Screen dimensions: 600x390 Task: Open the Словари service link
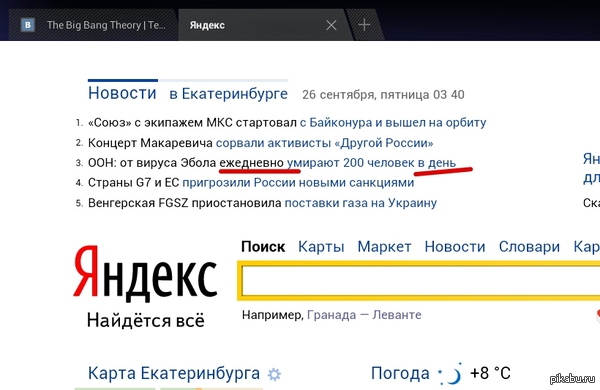pos(529,247)
